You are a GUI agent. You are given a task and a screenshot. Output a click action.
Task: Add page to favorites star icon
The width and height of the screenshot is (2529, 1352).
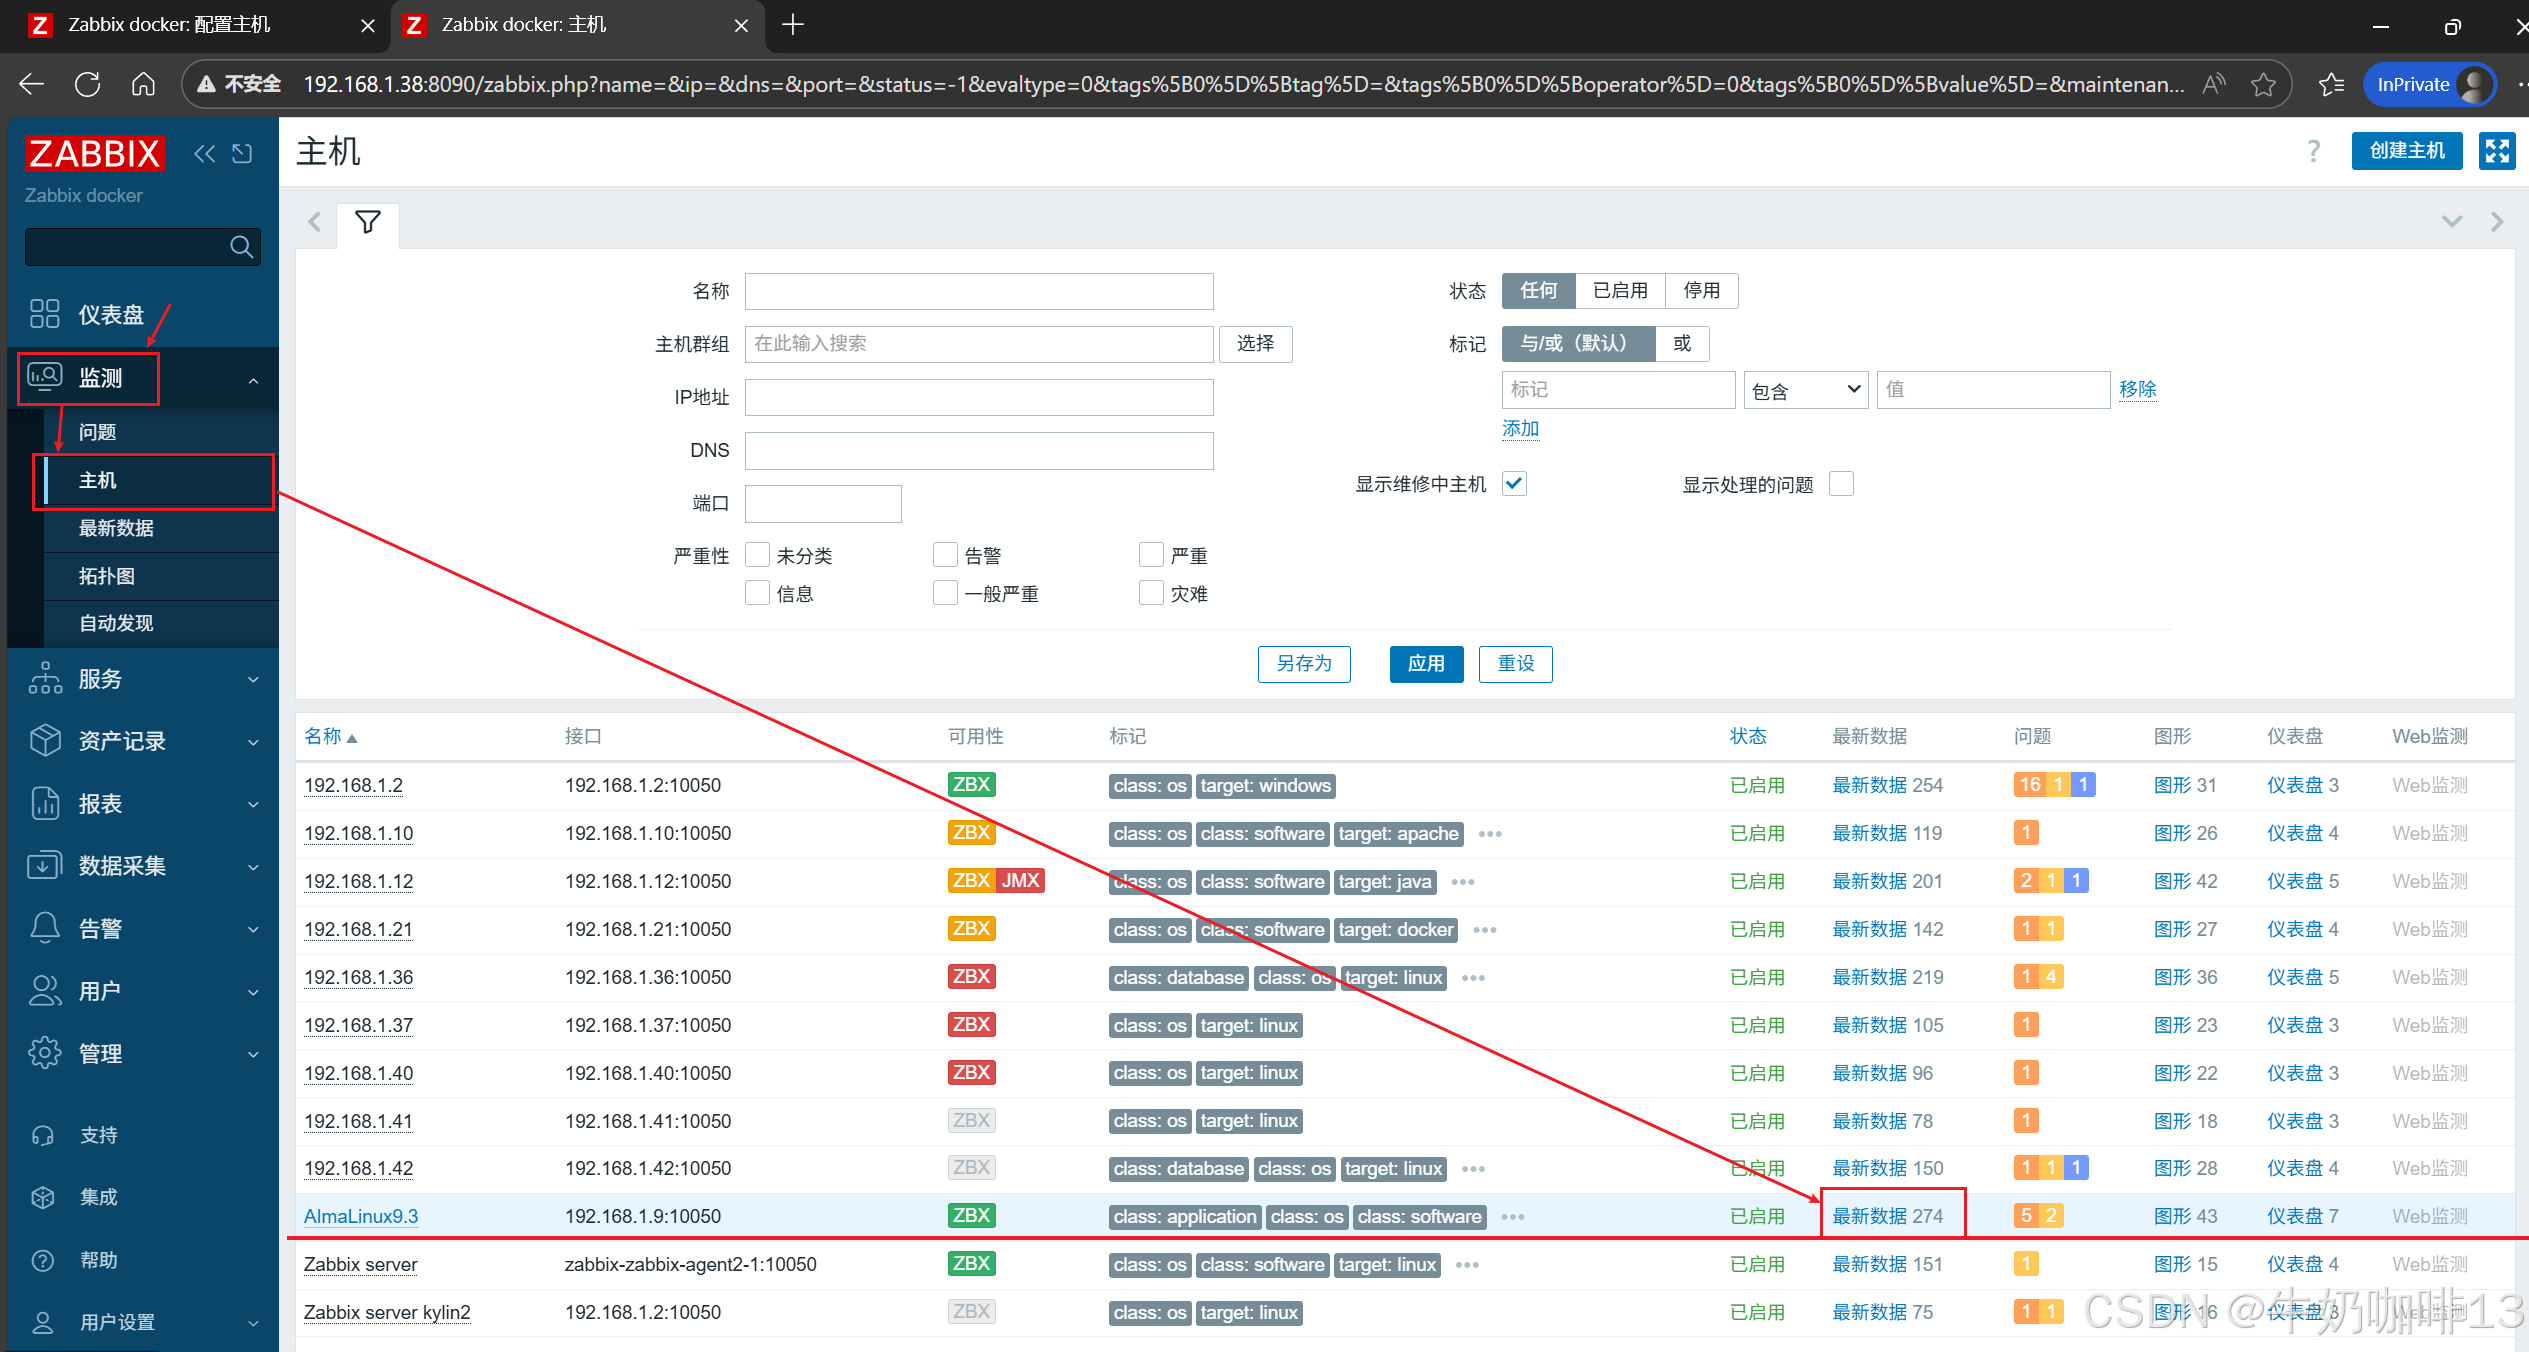2263,84
